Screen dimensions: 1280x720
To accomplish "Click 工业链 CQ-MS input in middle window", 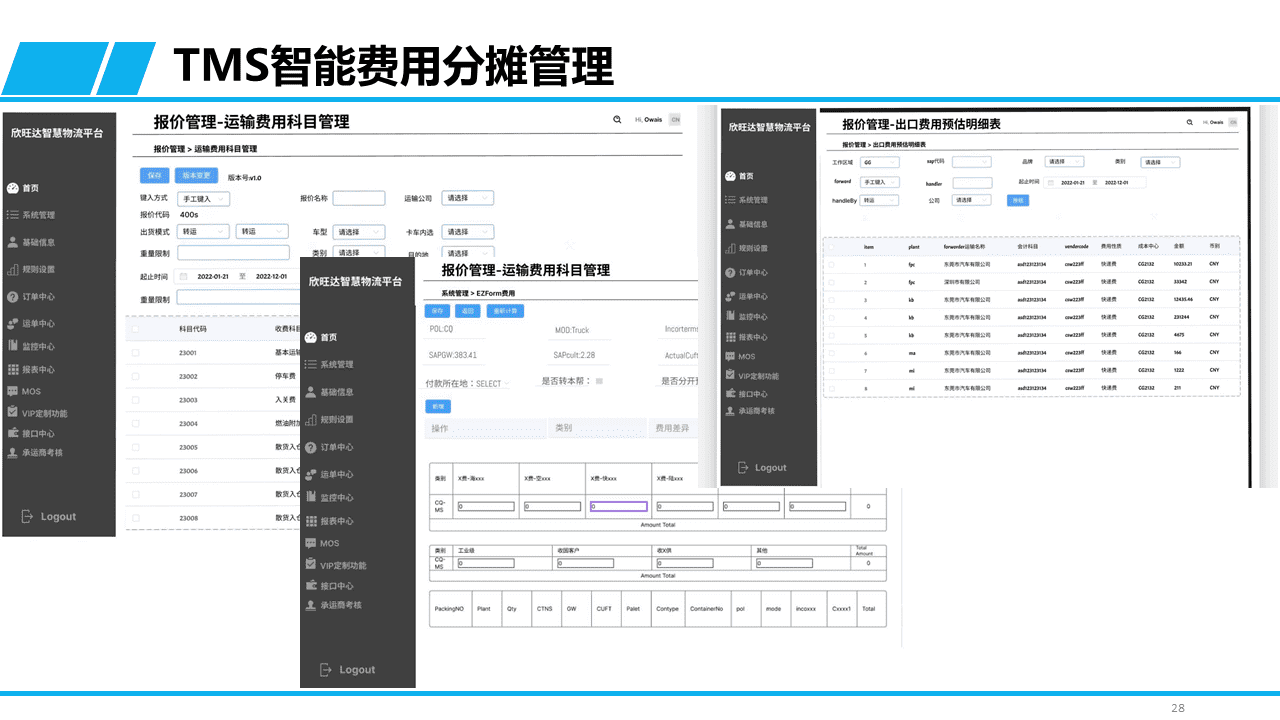I will pyautogui.click(x=485, y=563).
